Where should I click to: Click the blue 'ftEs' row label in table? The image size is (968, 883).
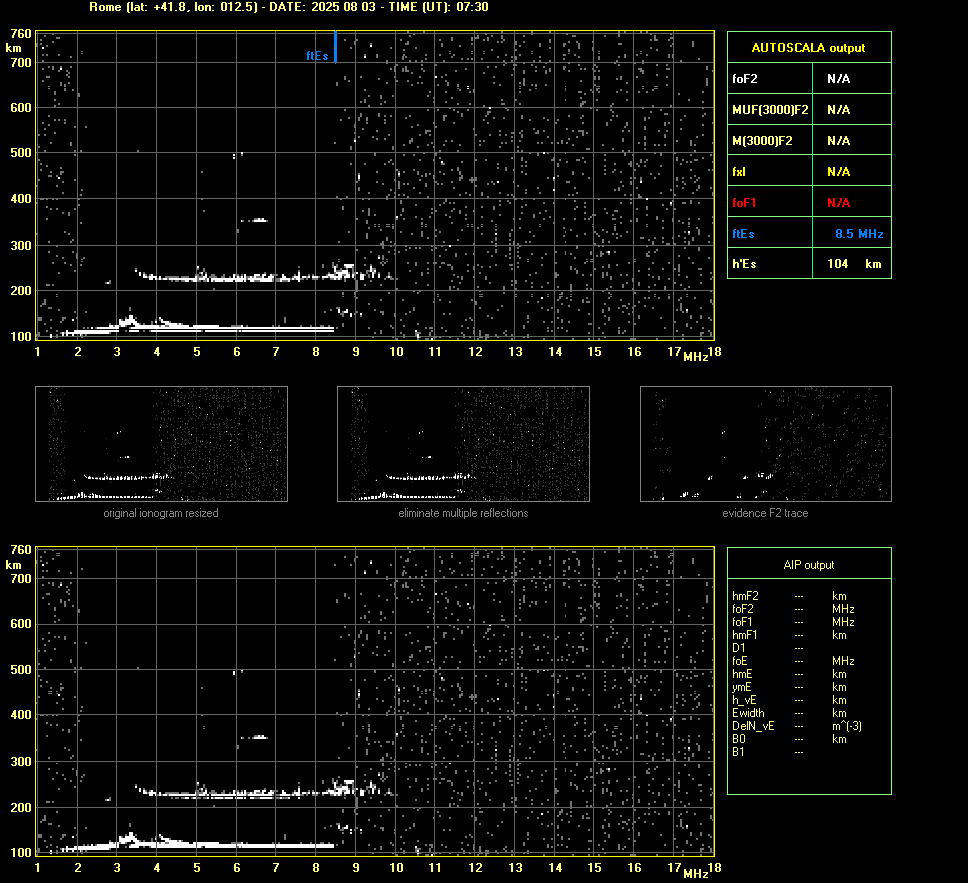point(743,233)
